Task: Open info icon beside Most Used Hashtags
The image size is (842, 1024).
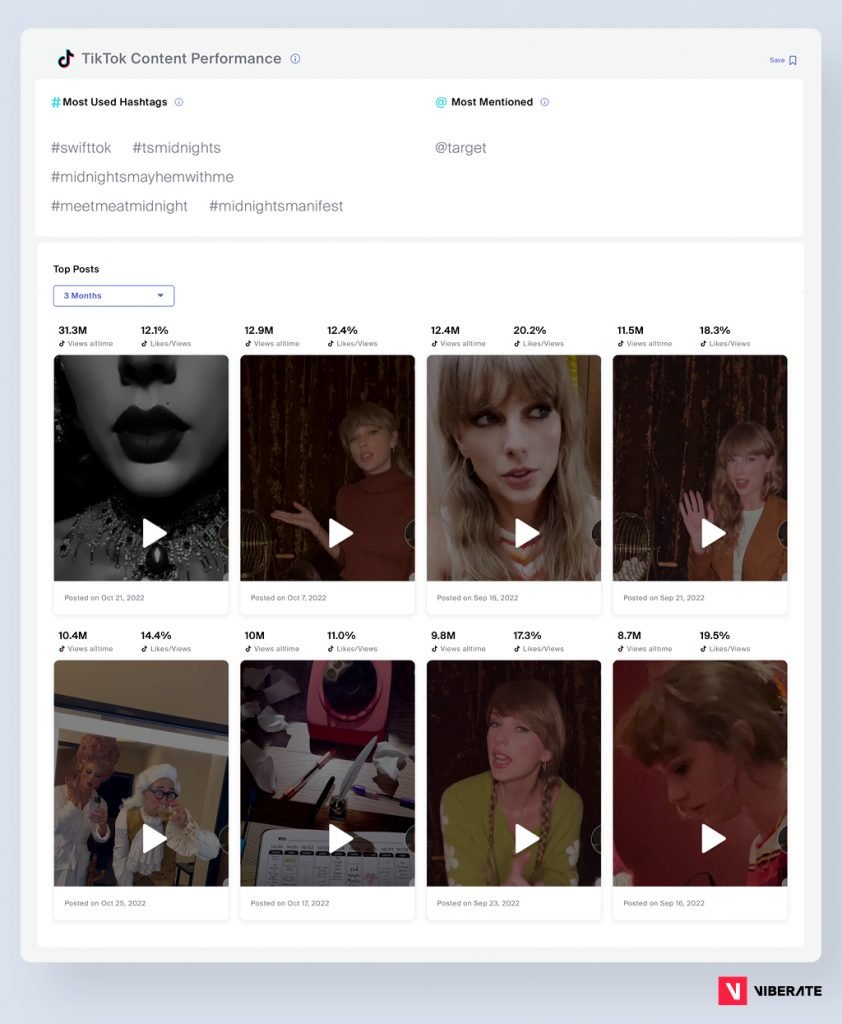Action: click(x=179, y=102)
